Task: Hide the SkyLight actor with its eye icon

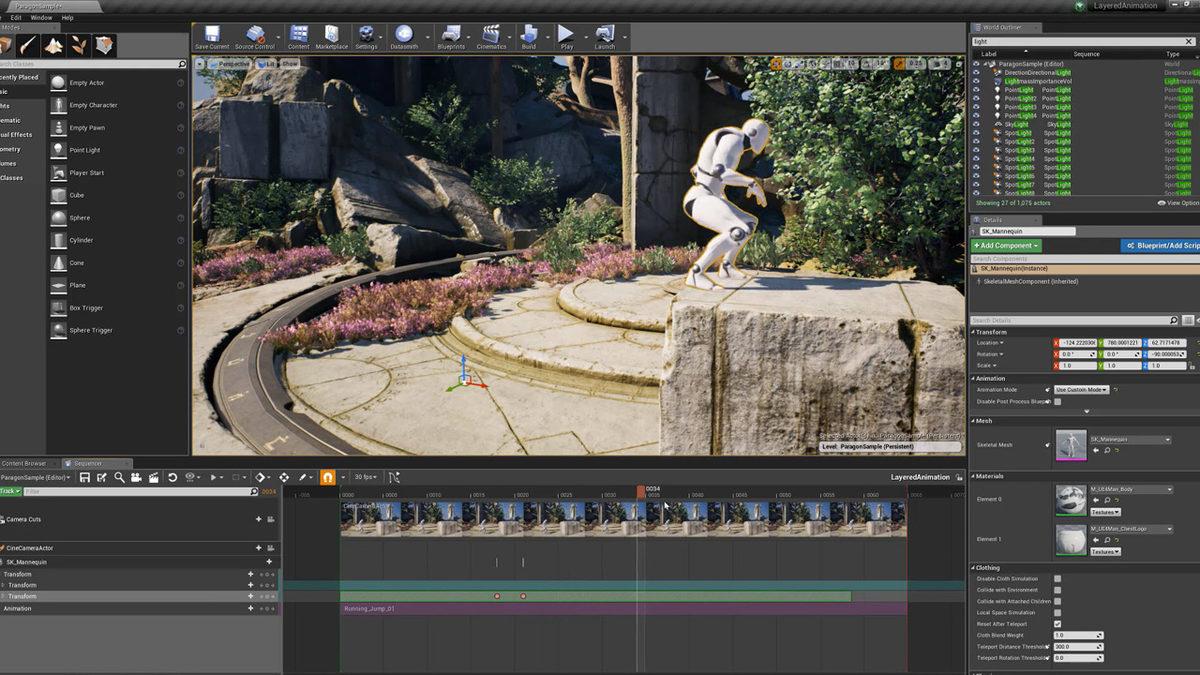Action: pyautogui.click(x=977, y=124)
